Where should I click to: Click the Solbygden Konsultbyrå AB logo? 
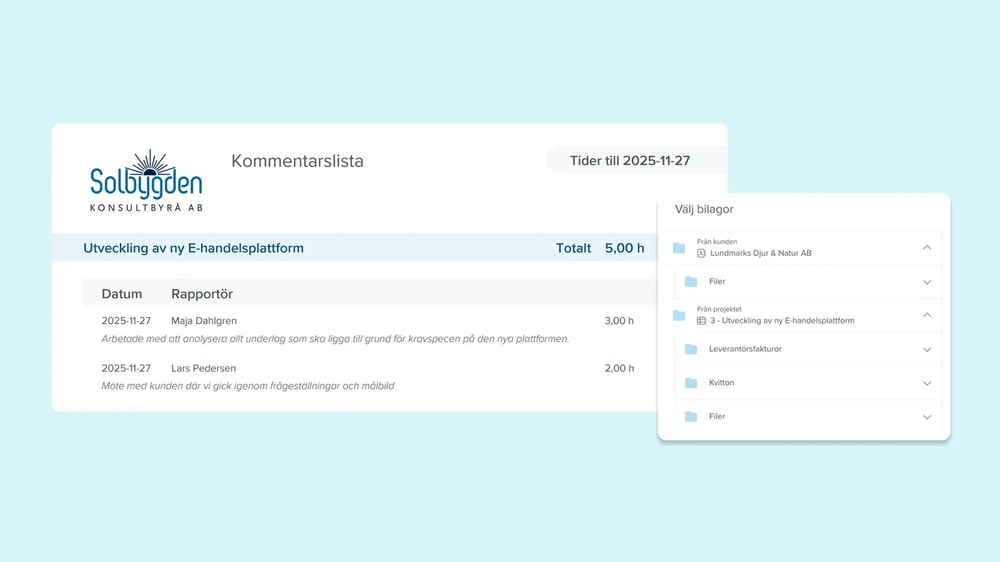pos(146,181)
